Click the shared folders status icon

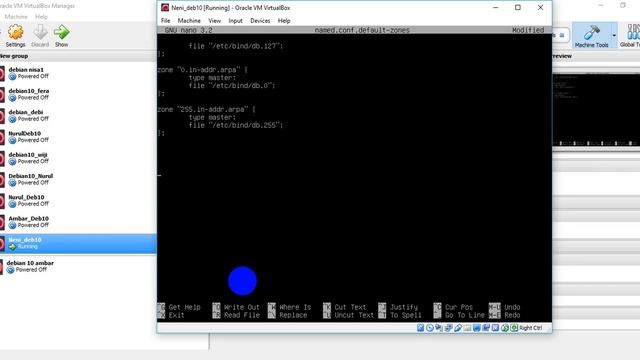(467, 328)
